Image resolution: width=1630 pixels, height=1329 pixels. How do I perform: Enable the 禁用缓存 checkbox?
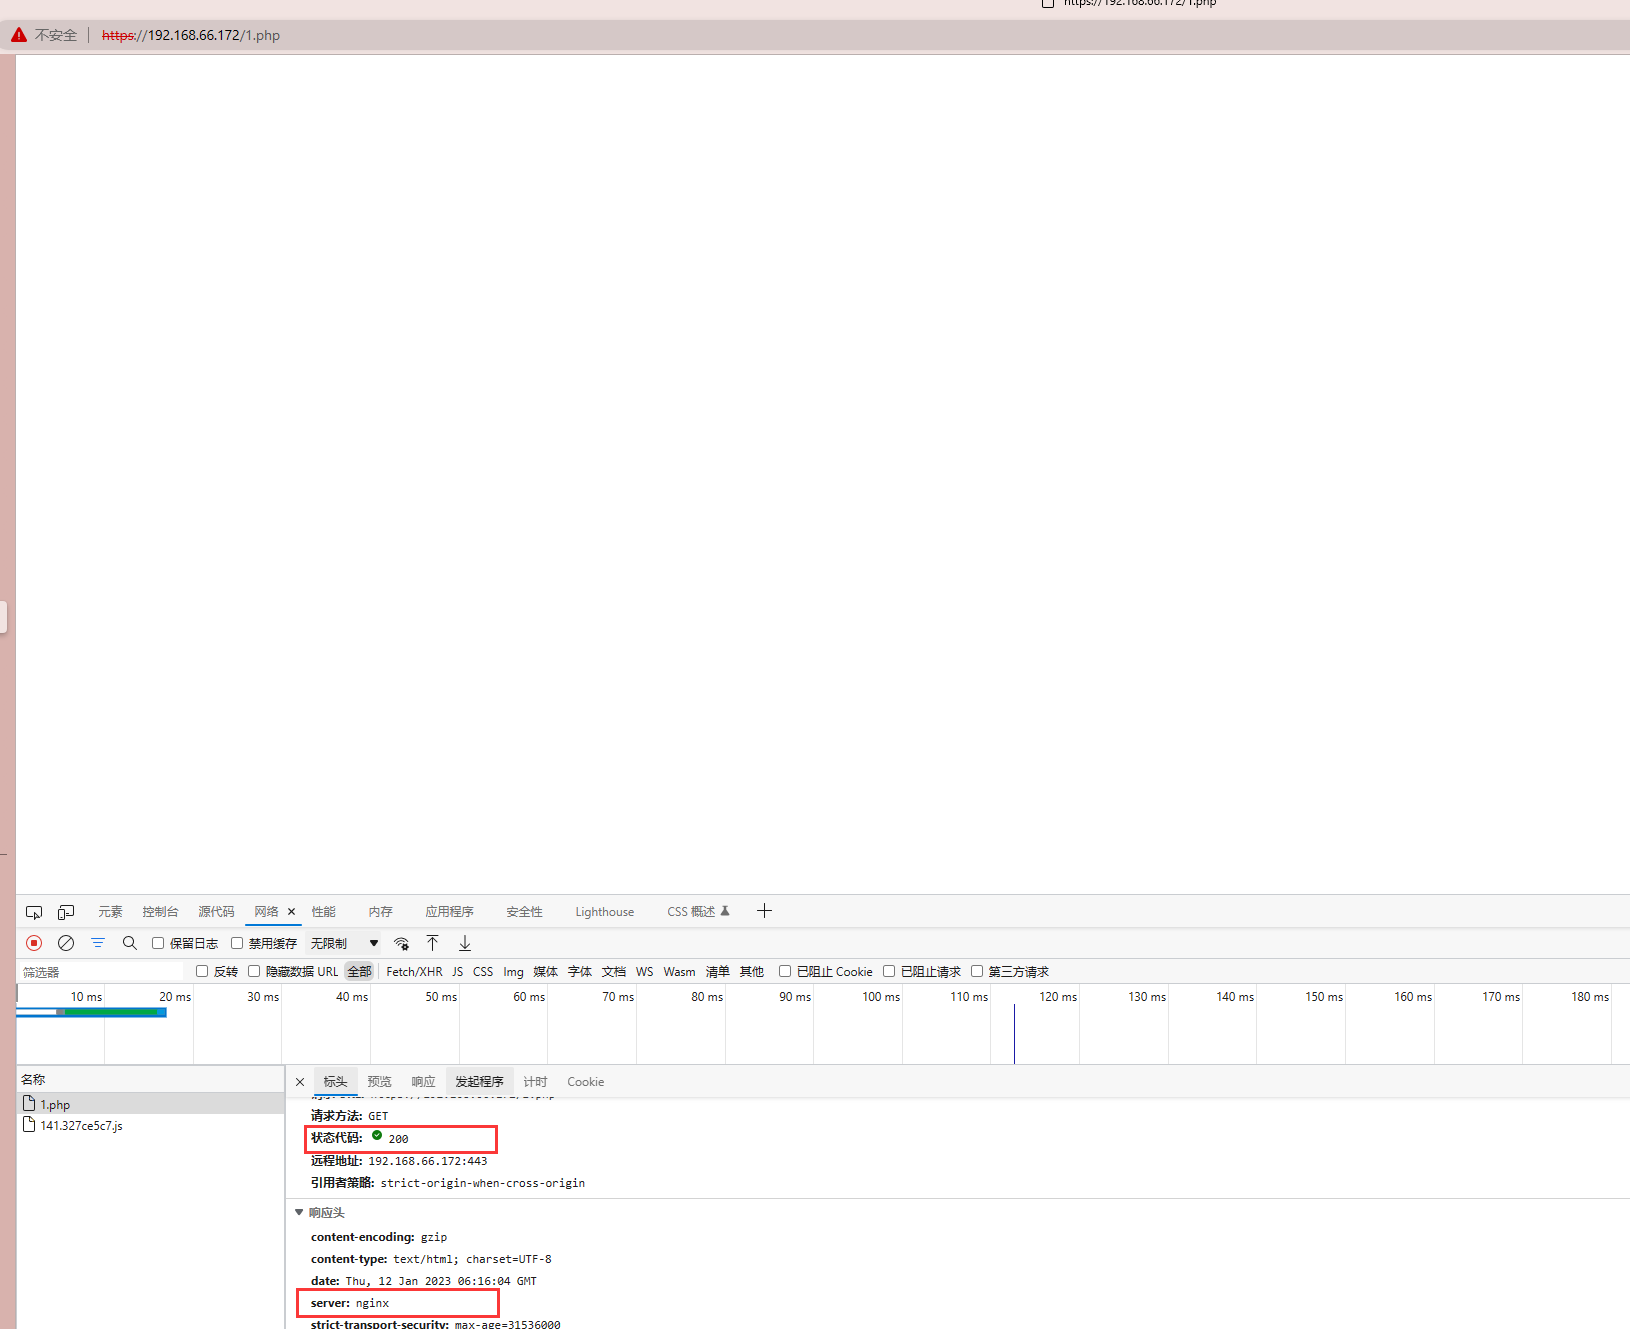click(237, 943)
